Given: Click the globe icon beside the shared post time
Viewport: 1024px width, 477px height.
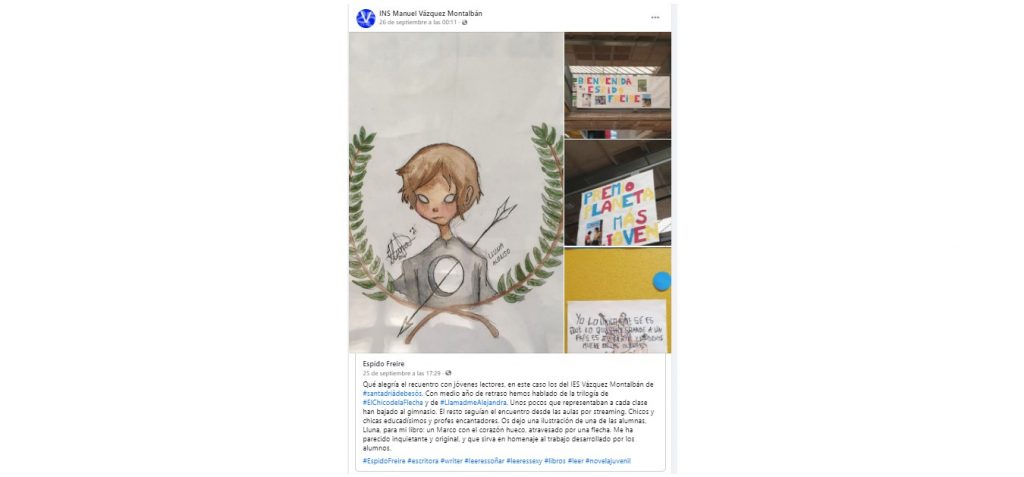Looking at the screenshot, I should point(448,373).
